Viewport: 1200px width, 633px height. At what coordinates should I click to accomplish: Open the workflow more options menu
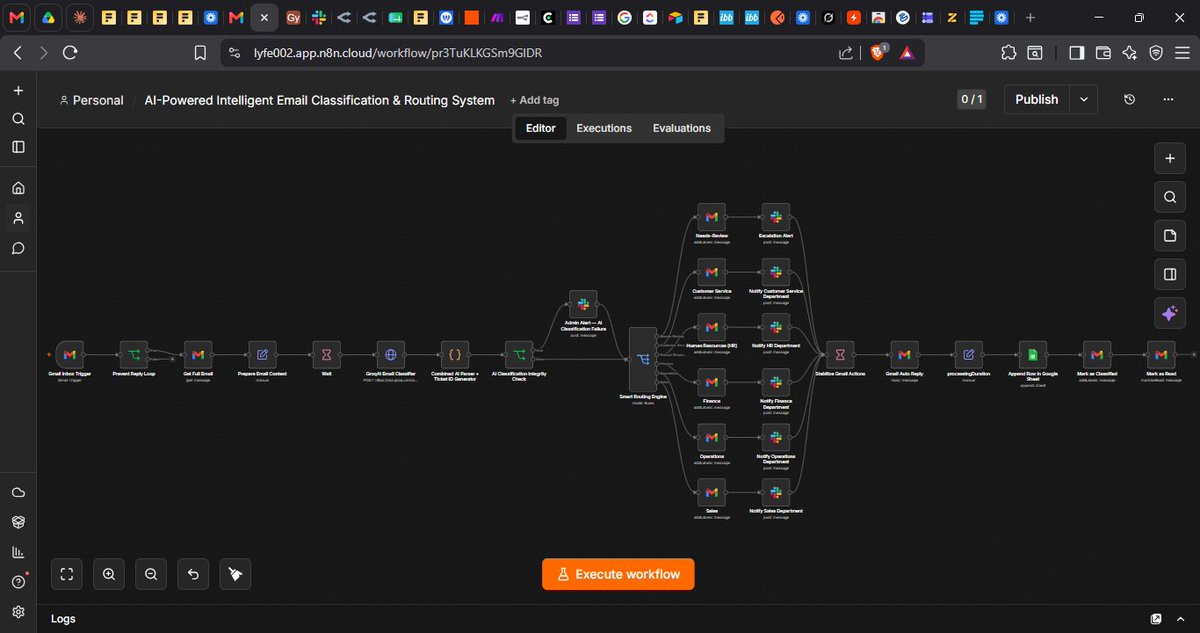pos(1168,100)
